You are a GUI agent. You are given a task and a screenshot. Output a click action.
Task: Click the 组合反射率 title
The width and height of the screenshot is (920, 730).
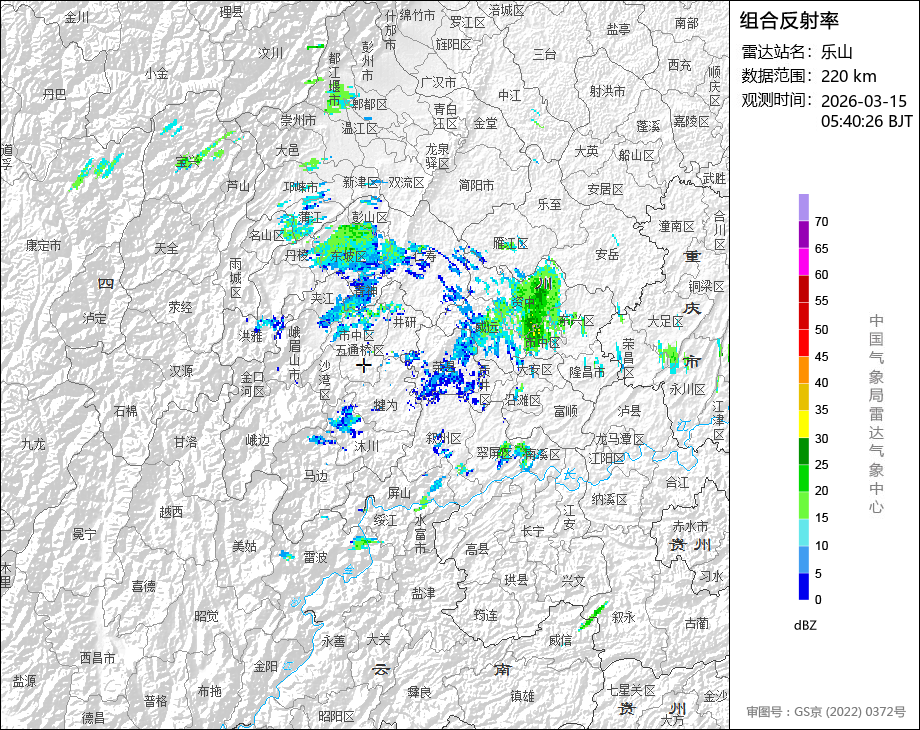[x=789, y=21]
